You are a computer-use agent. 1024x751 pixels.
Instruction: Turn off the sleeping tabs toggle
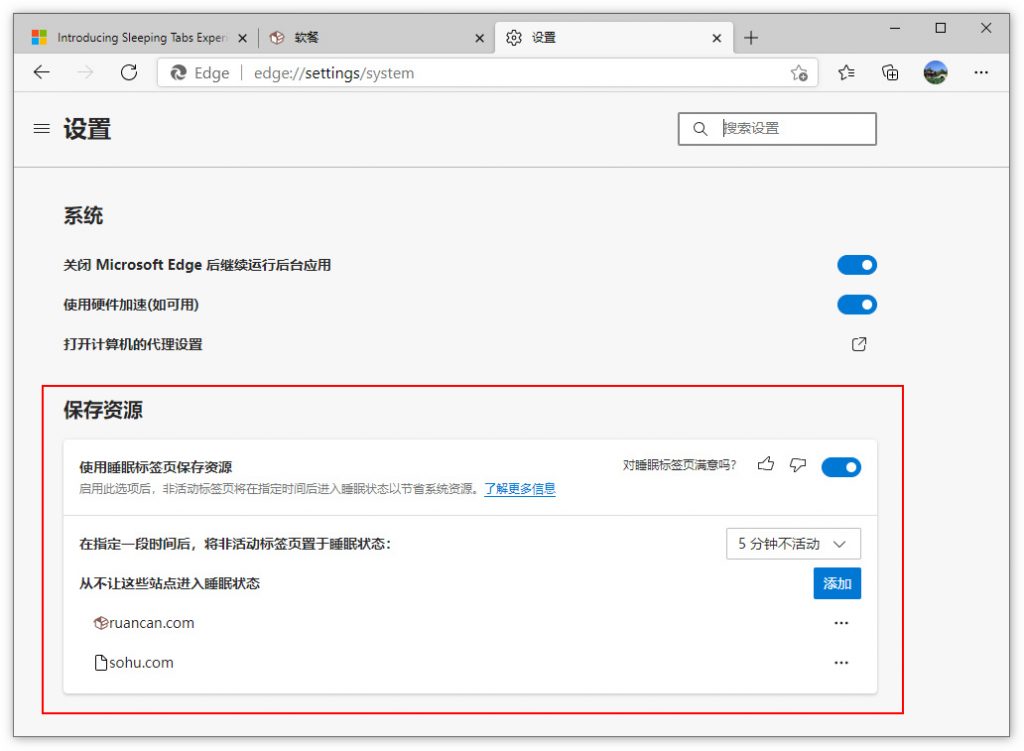(841, 467)
